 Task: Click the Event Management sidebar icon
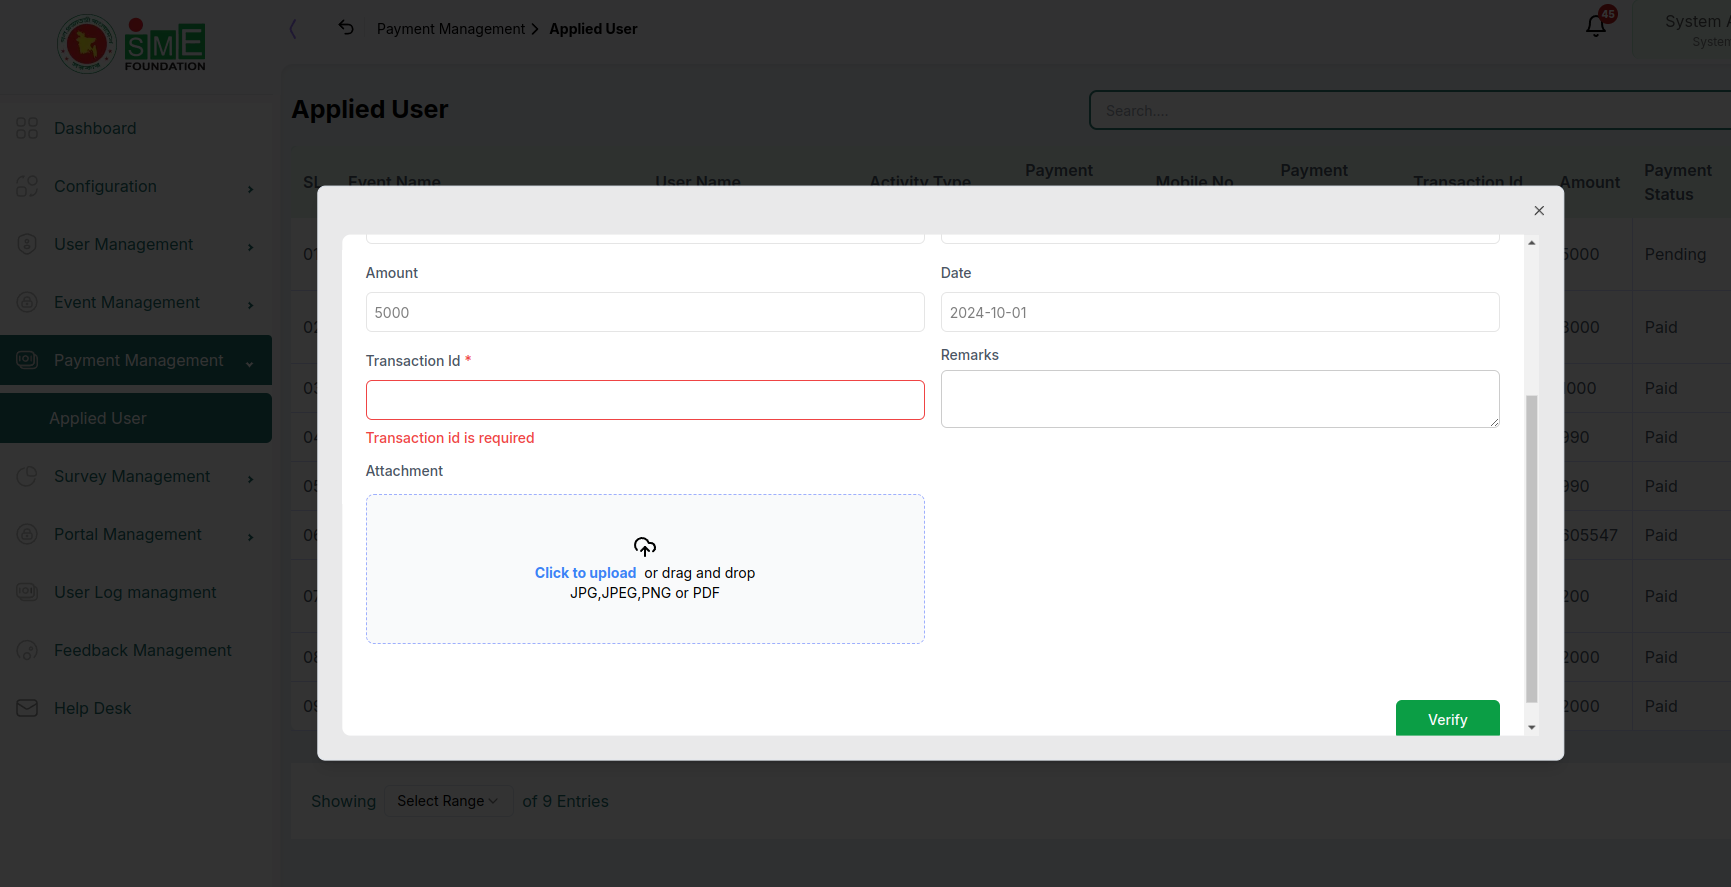coord(27,302)
